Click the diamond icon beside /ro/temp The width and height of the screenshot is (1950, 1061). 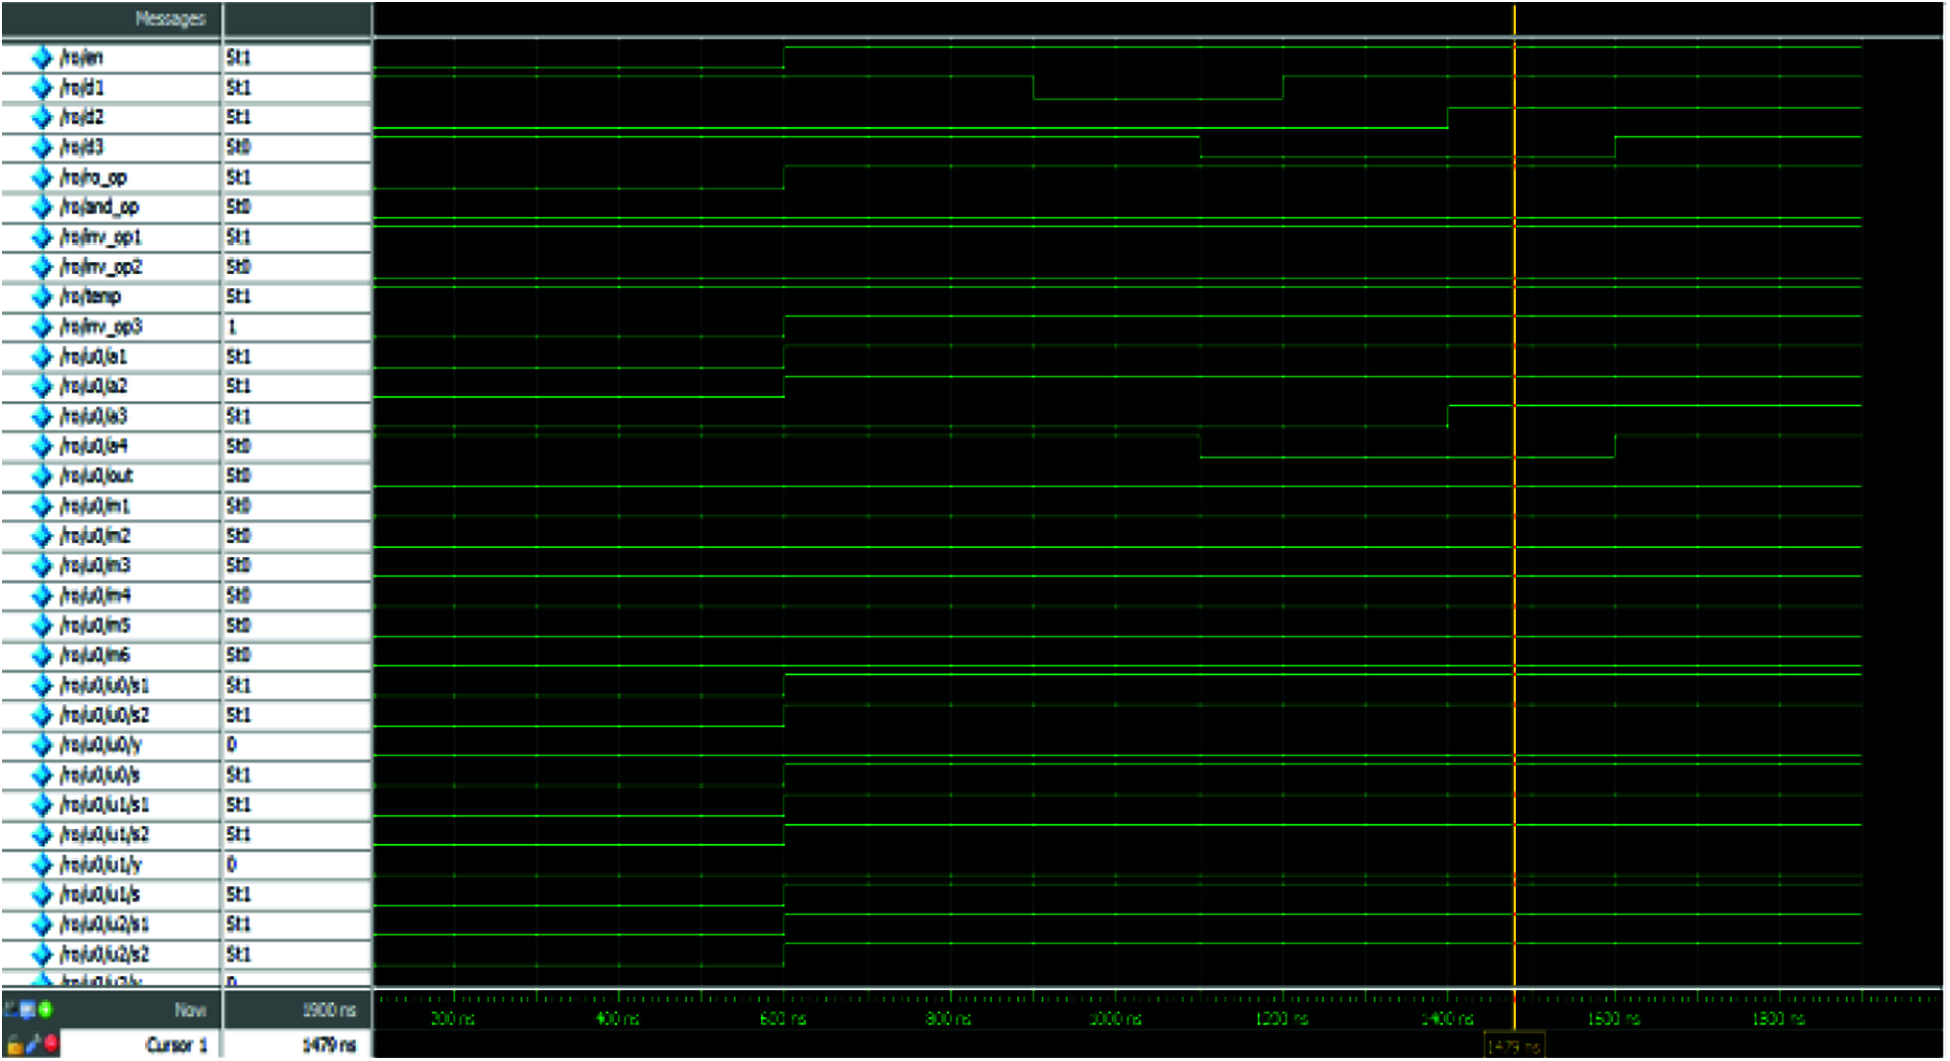[42, 297]
